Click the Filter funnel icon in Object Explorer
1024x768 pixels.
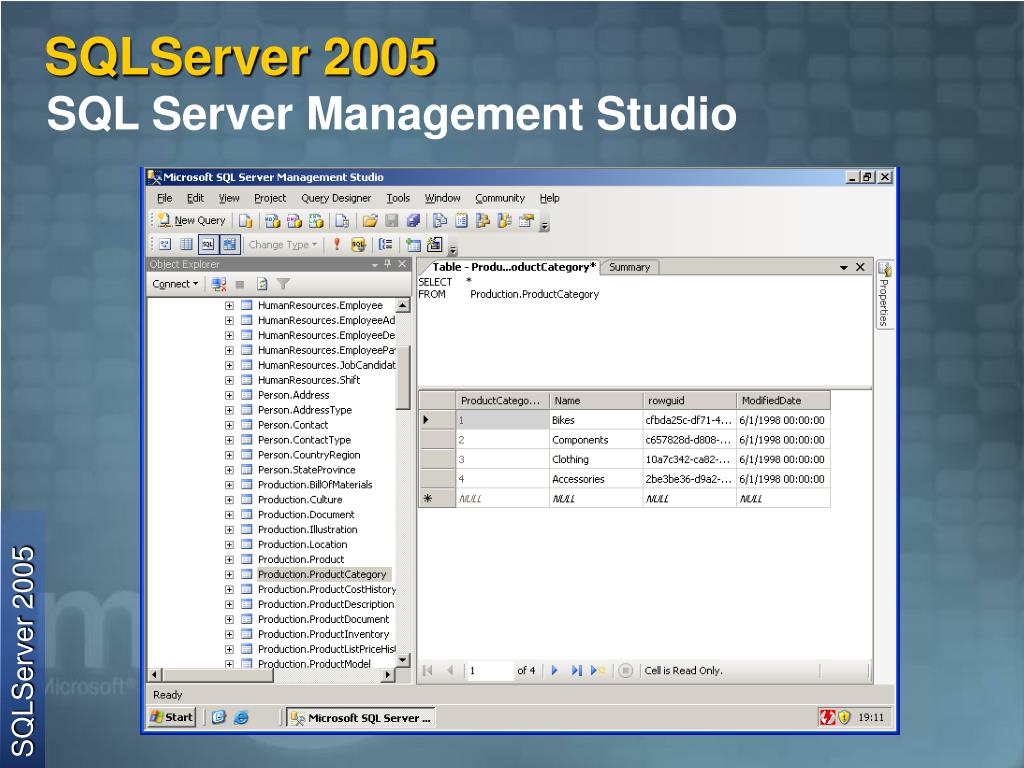[283, 284]
